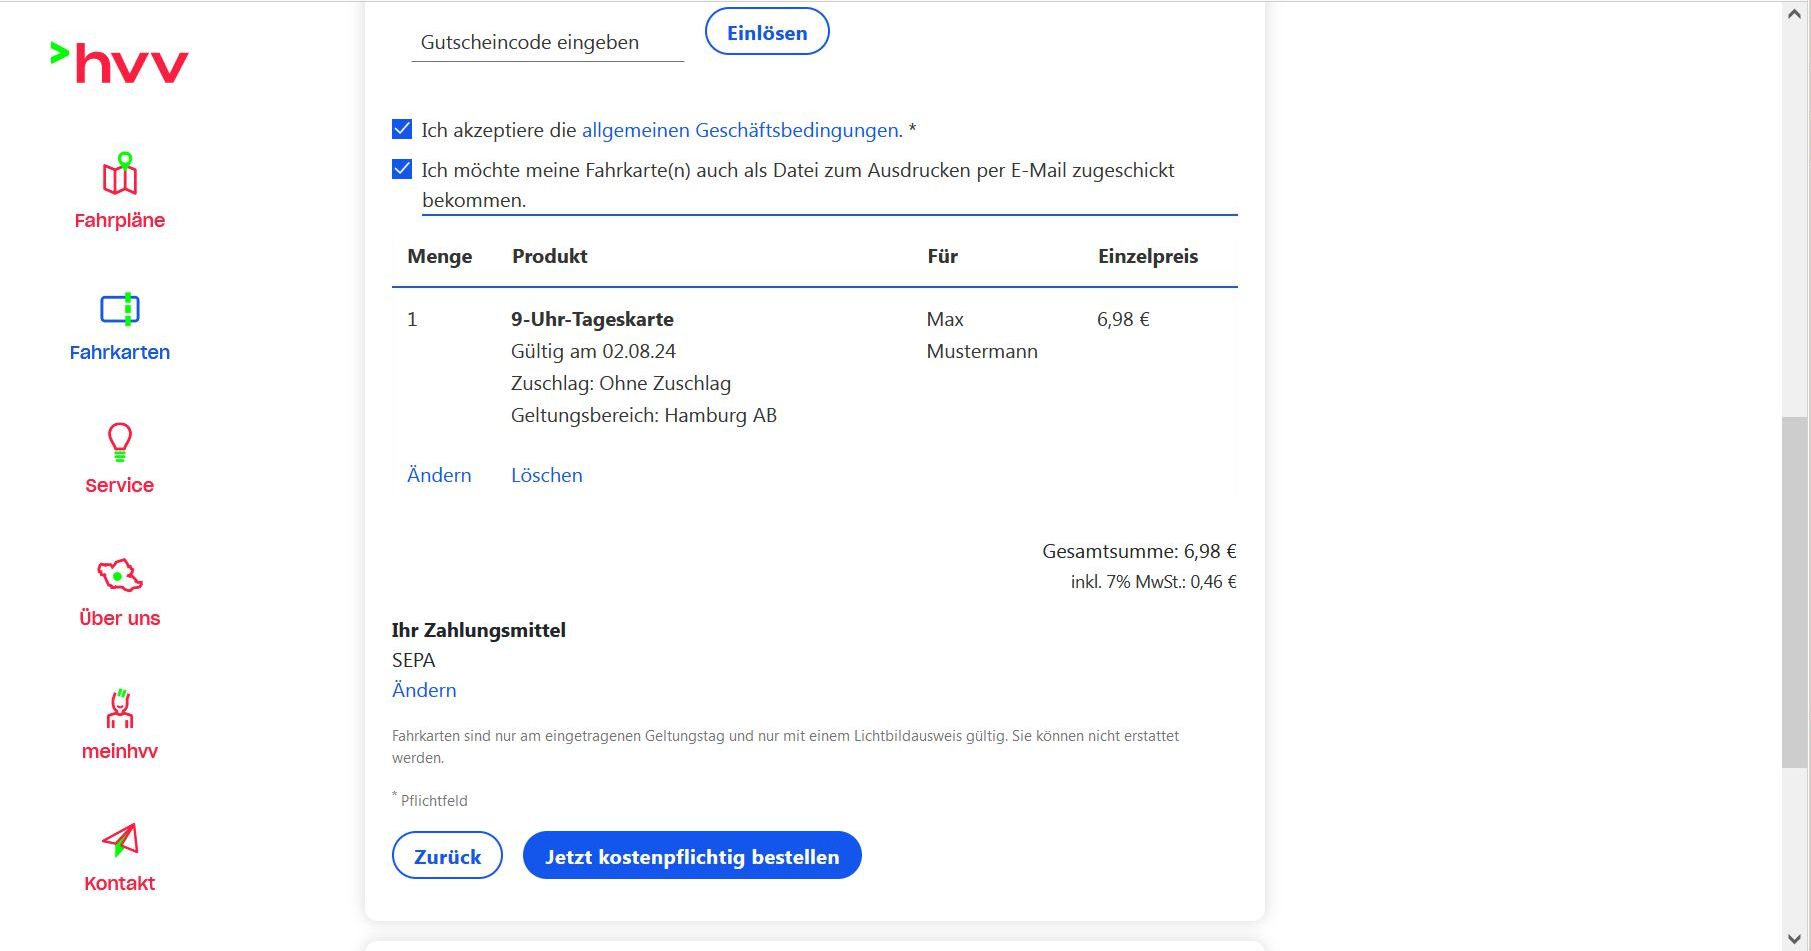
Task: Open Kontakt paper plane icon
Action: 120,841
